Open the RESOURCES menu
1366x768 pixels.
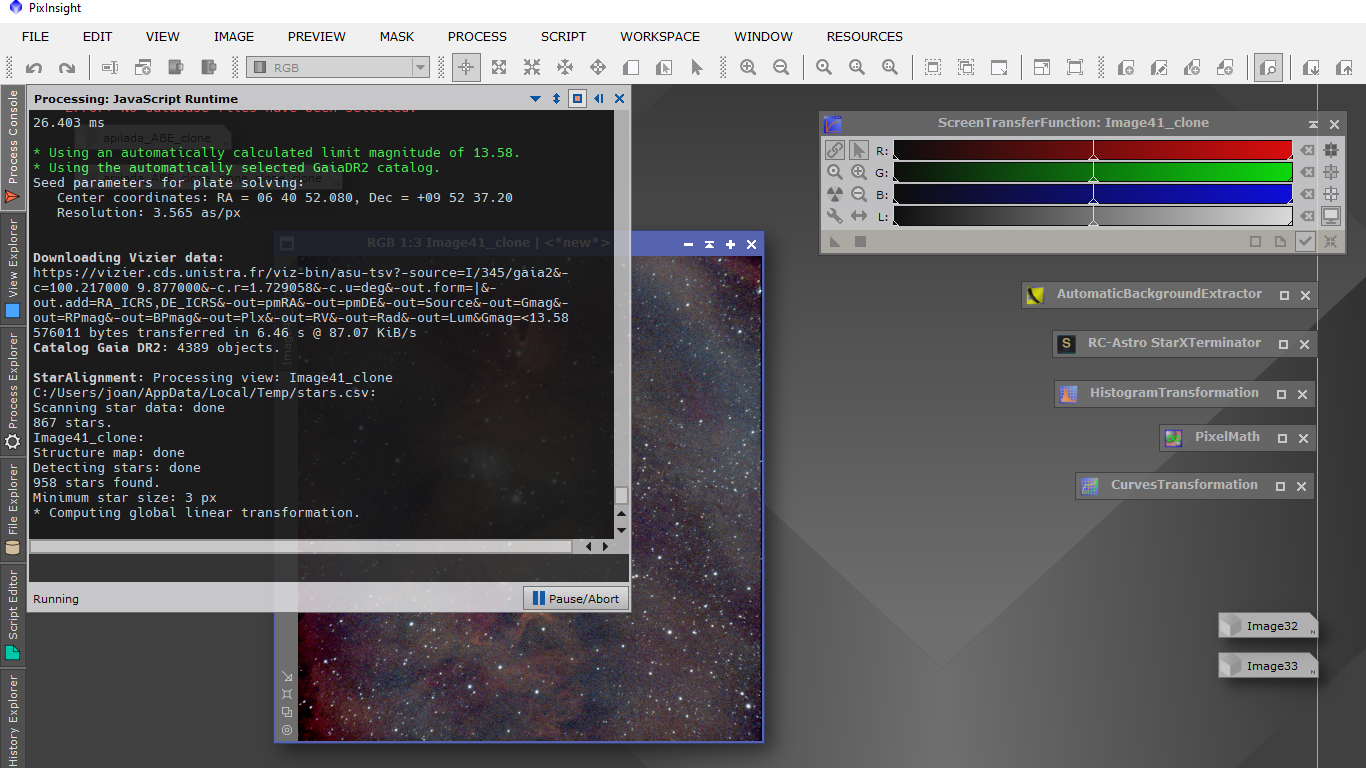point(865,36)
